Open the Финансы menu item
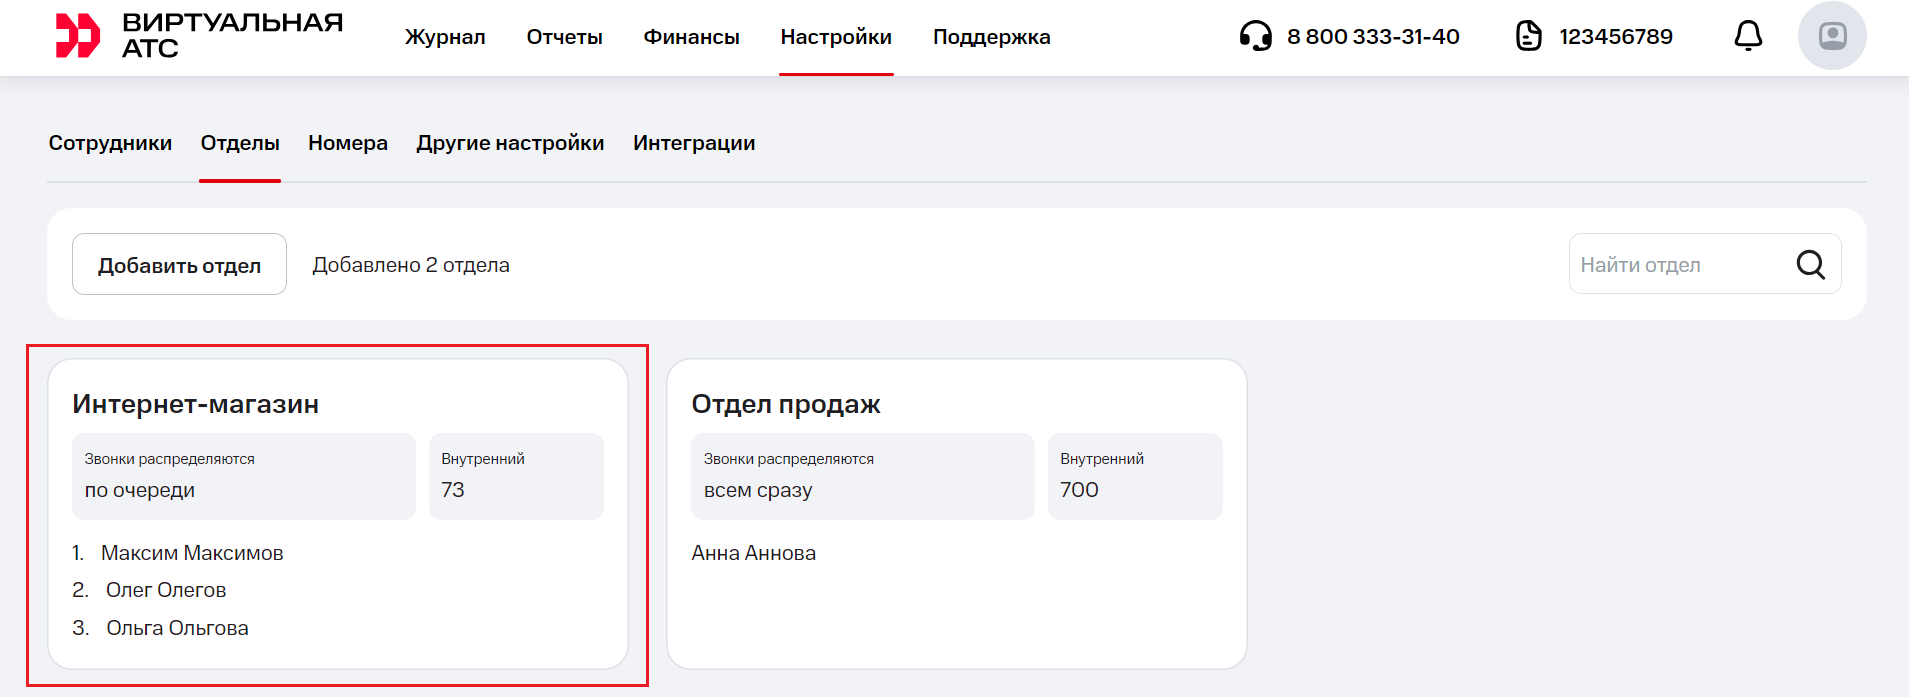The image size is (1909, 697). pos(691,37)
